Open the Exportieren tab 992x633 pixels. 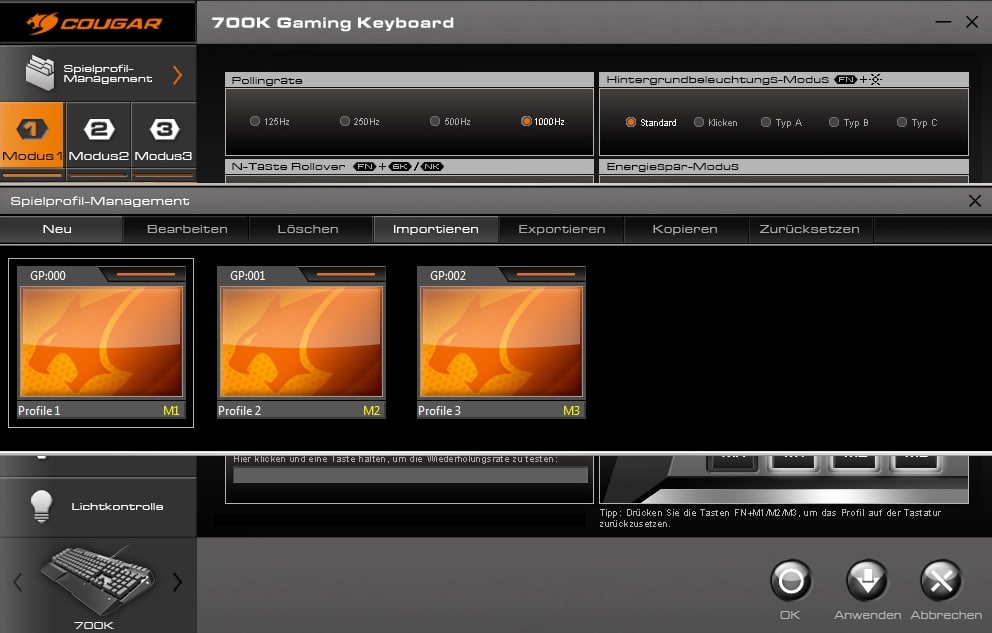click(x=561, y=229)
